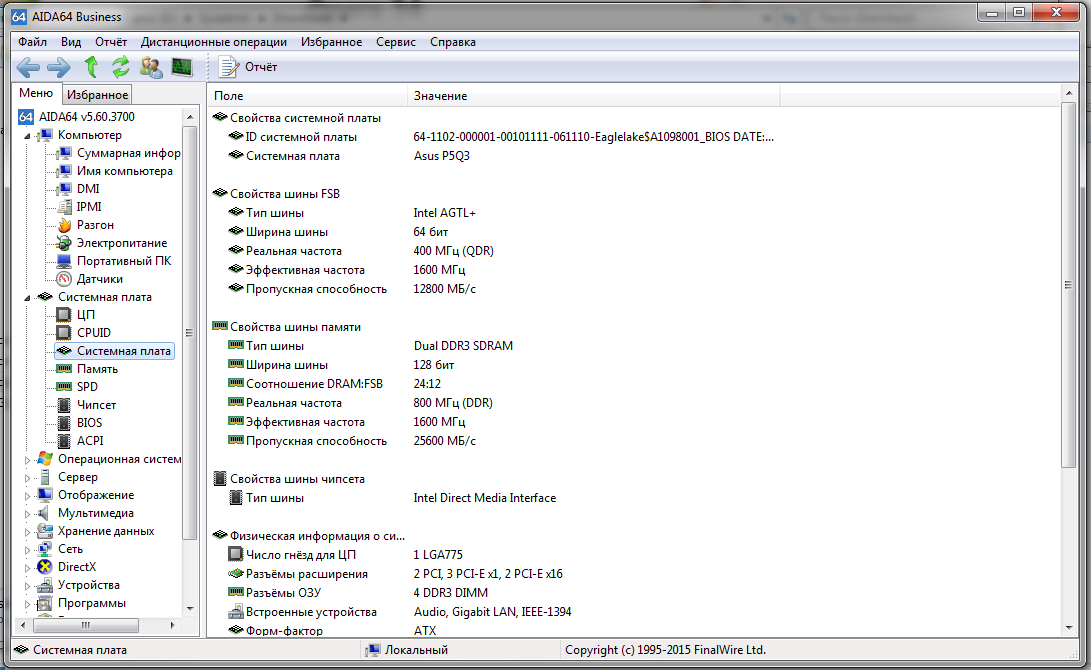Screen dimensions: 1091x670
Task: Click the Значение column header
Action: pos(594,96)
